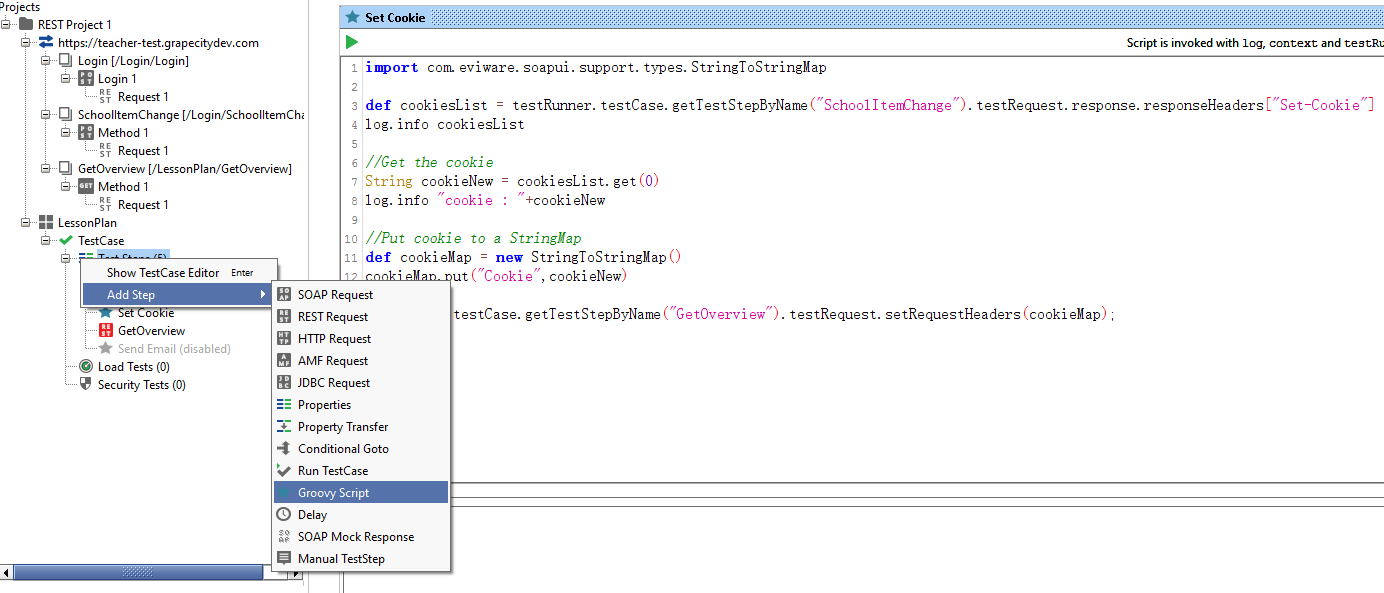
Task: Click the REST Project 1 folder icon
Action: 26,24
